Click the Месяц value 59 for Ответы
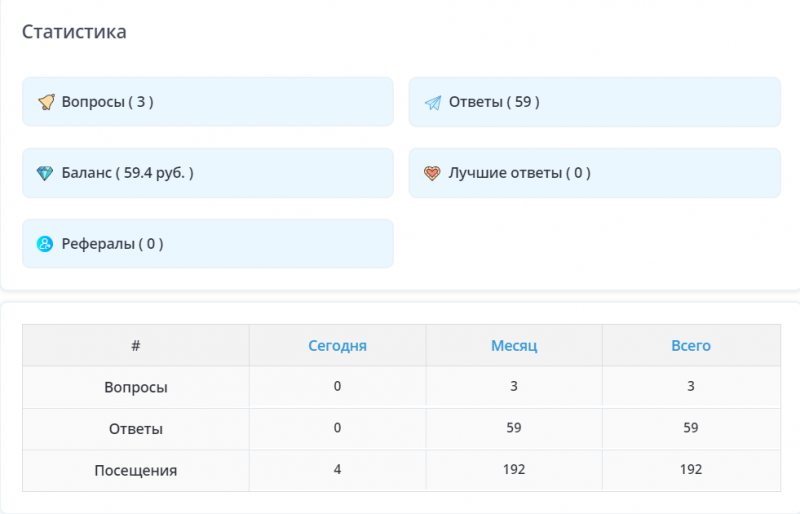800x514 pixels. pos(514,428)
